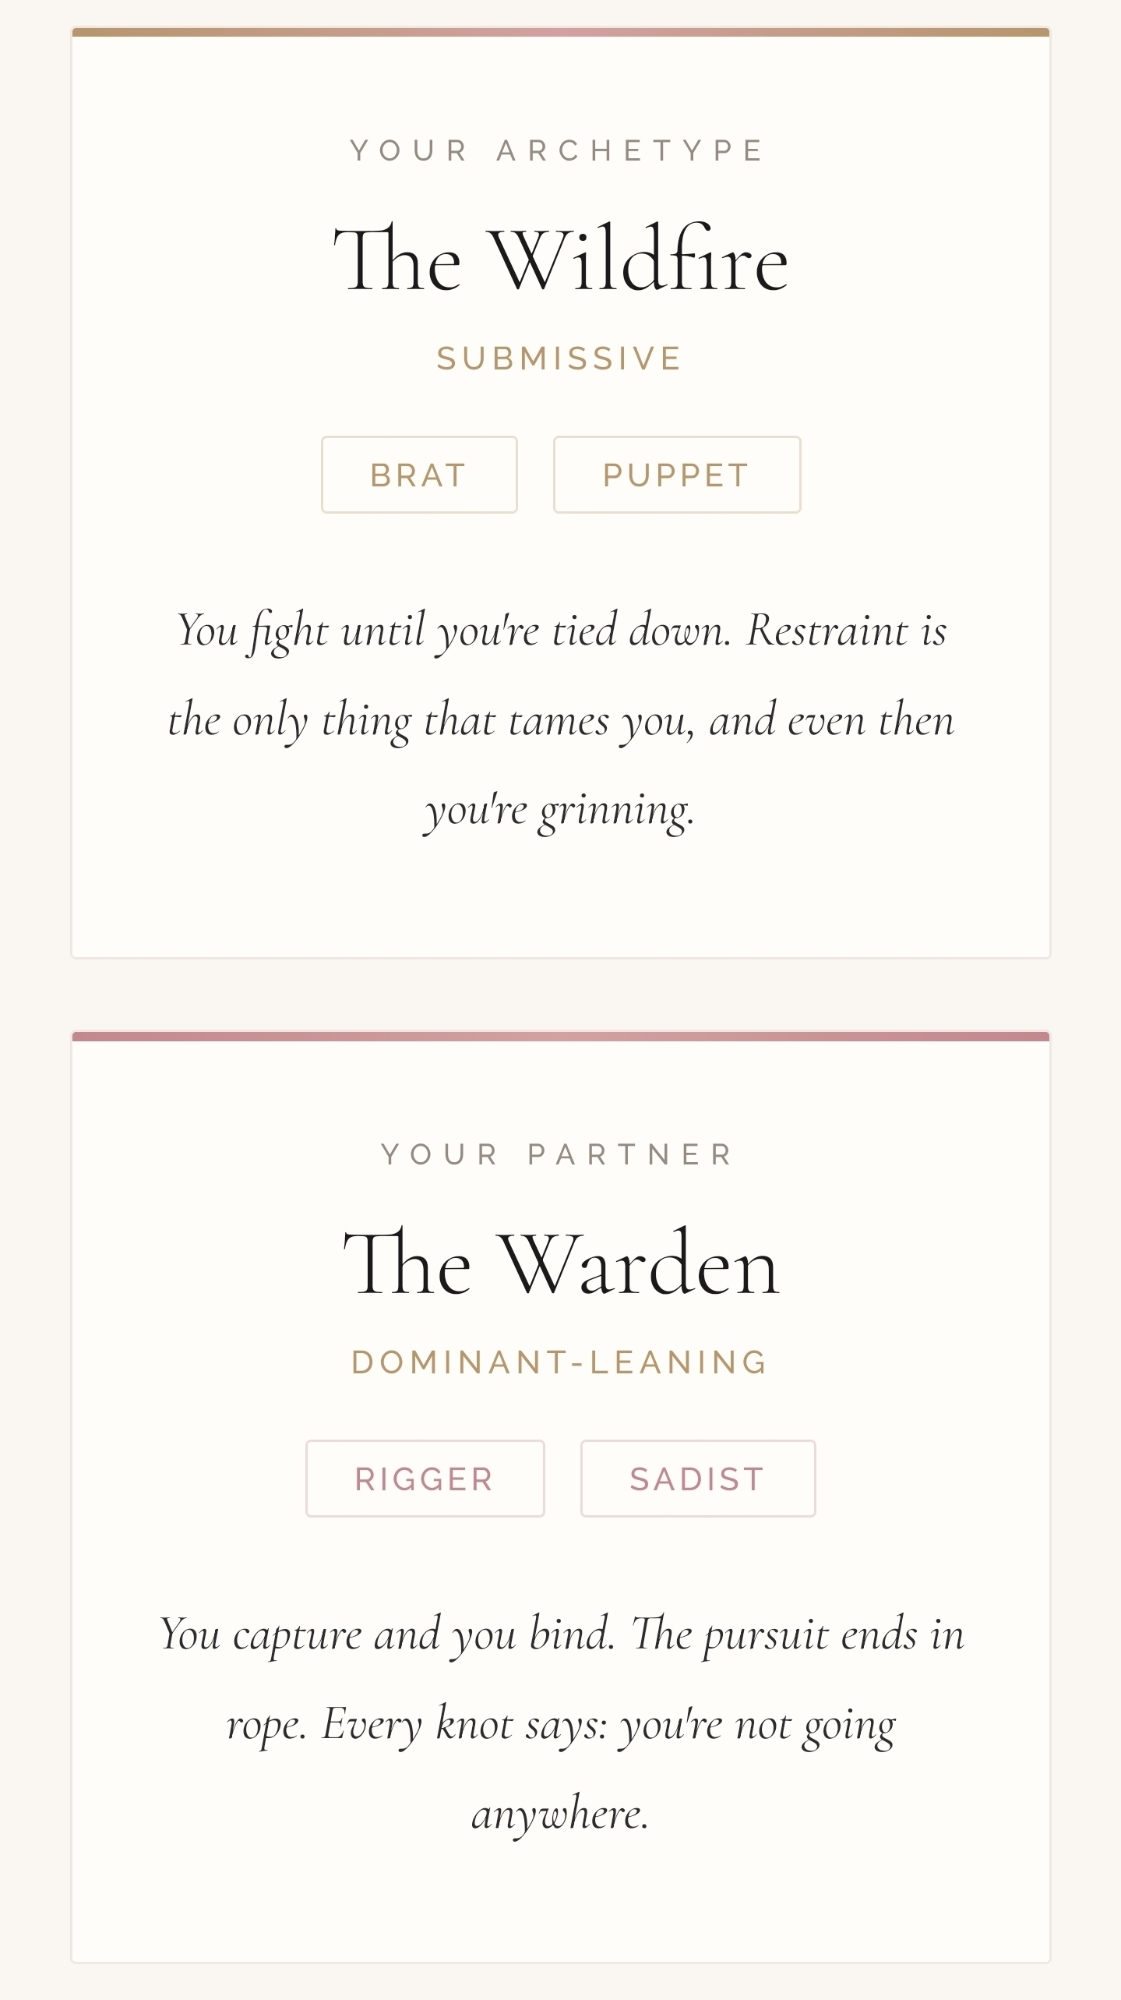Screen dimensions: 1121x2000
Task: Click the BRAT tag
Action: pos(419,475)
